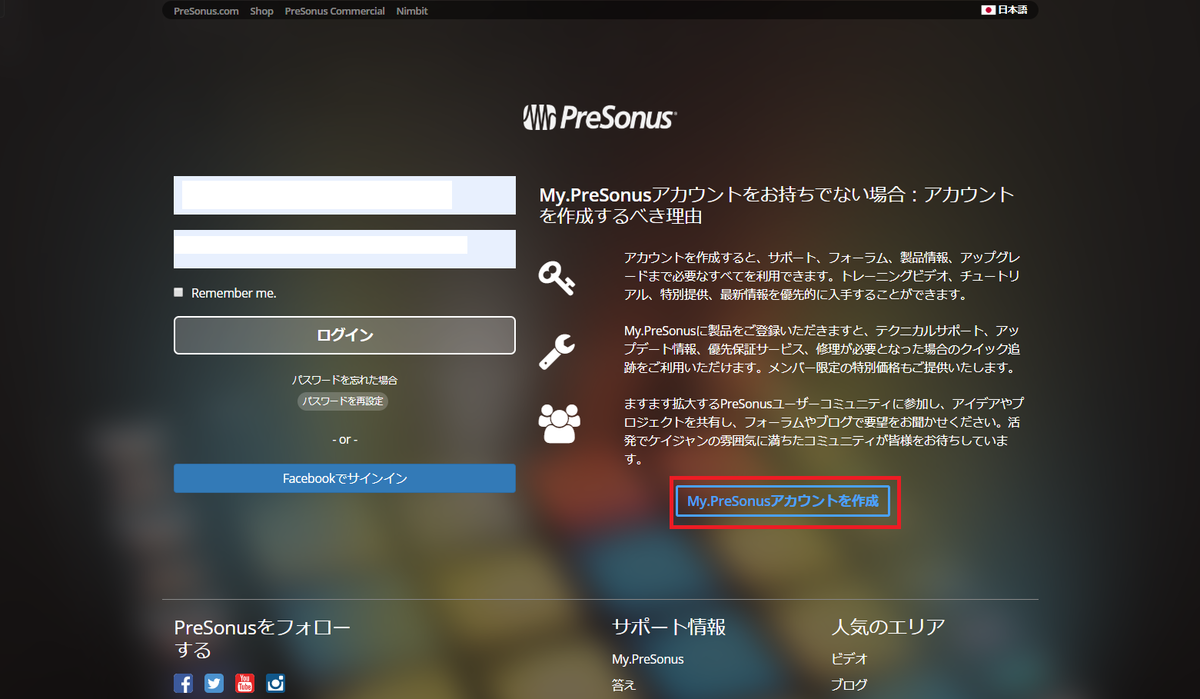Open the Shop menu item
The image size is (1200, 699).
[x=261, y=10]
